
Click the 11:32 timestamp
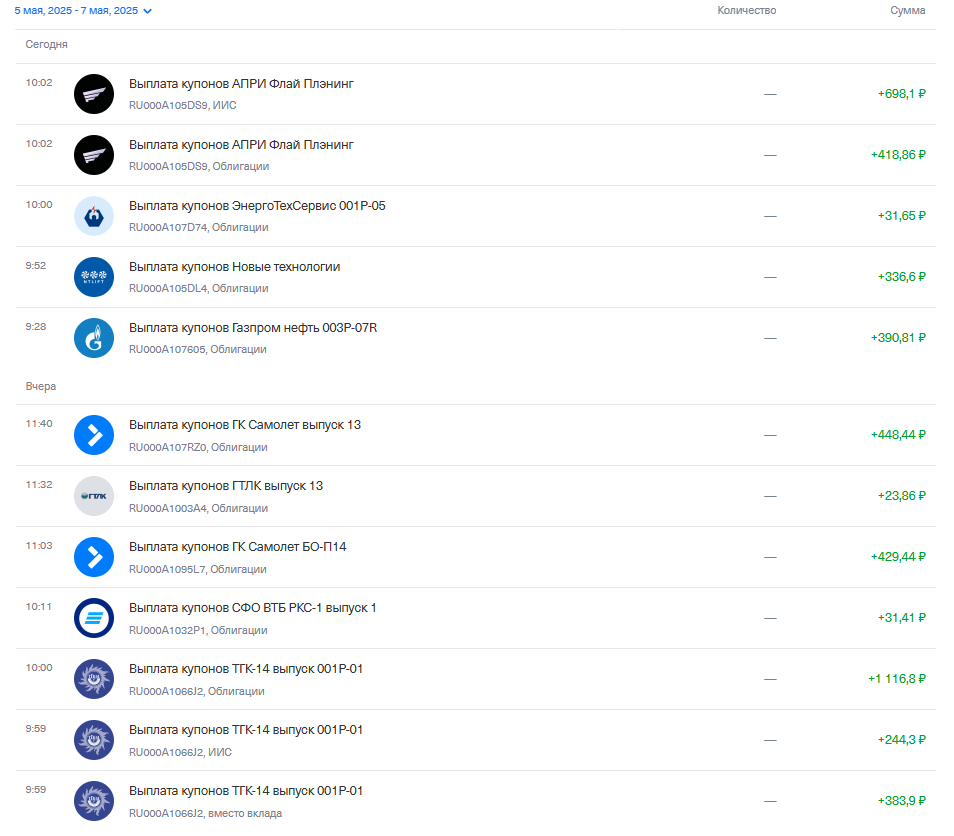click(x=39, y=484)
